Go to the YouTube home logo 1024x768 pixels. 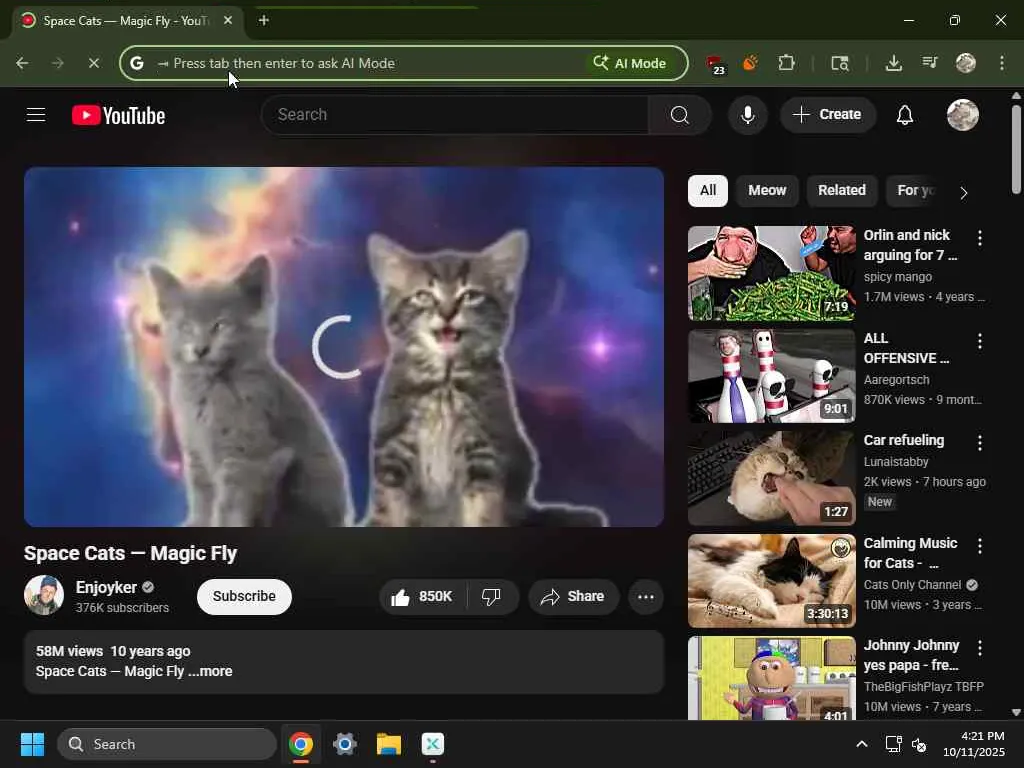118,115
